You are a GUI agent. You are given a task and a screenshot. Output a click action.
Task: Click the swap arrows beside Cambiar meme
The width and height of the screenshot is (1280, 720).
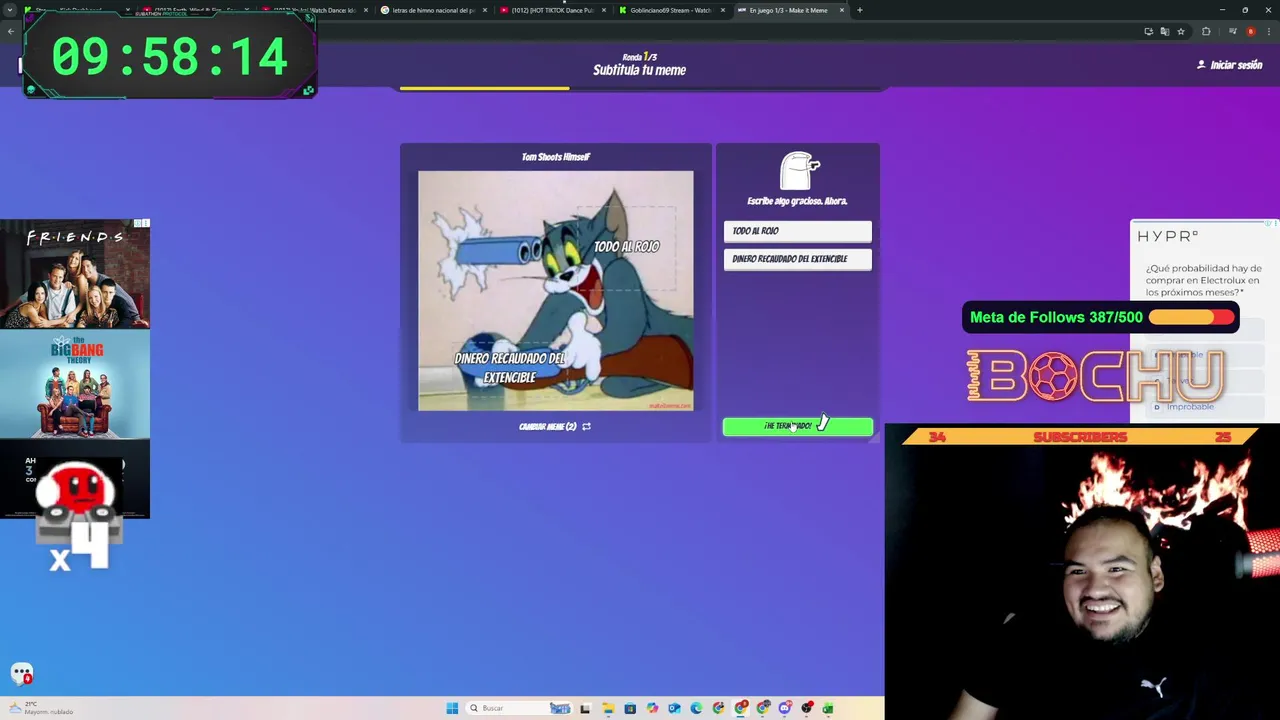[586, 427]
